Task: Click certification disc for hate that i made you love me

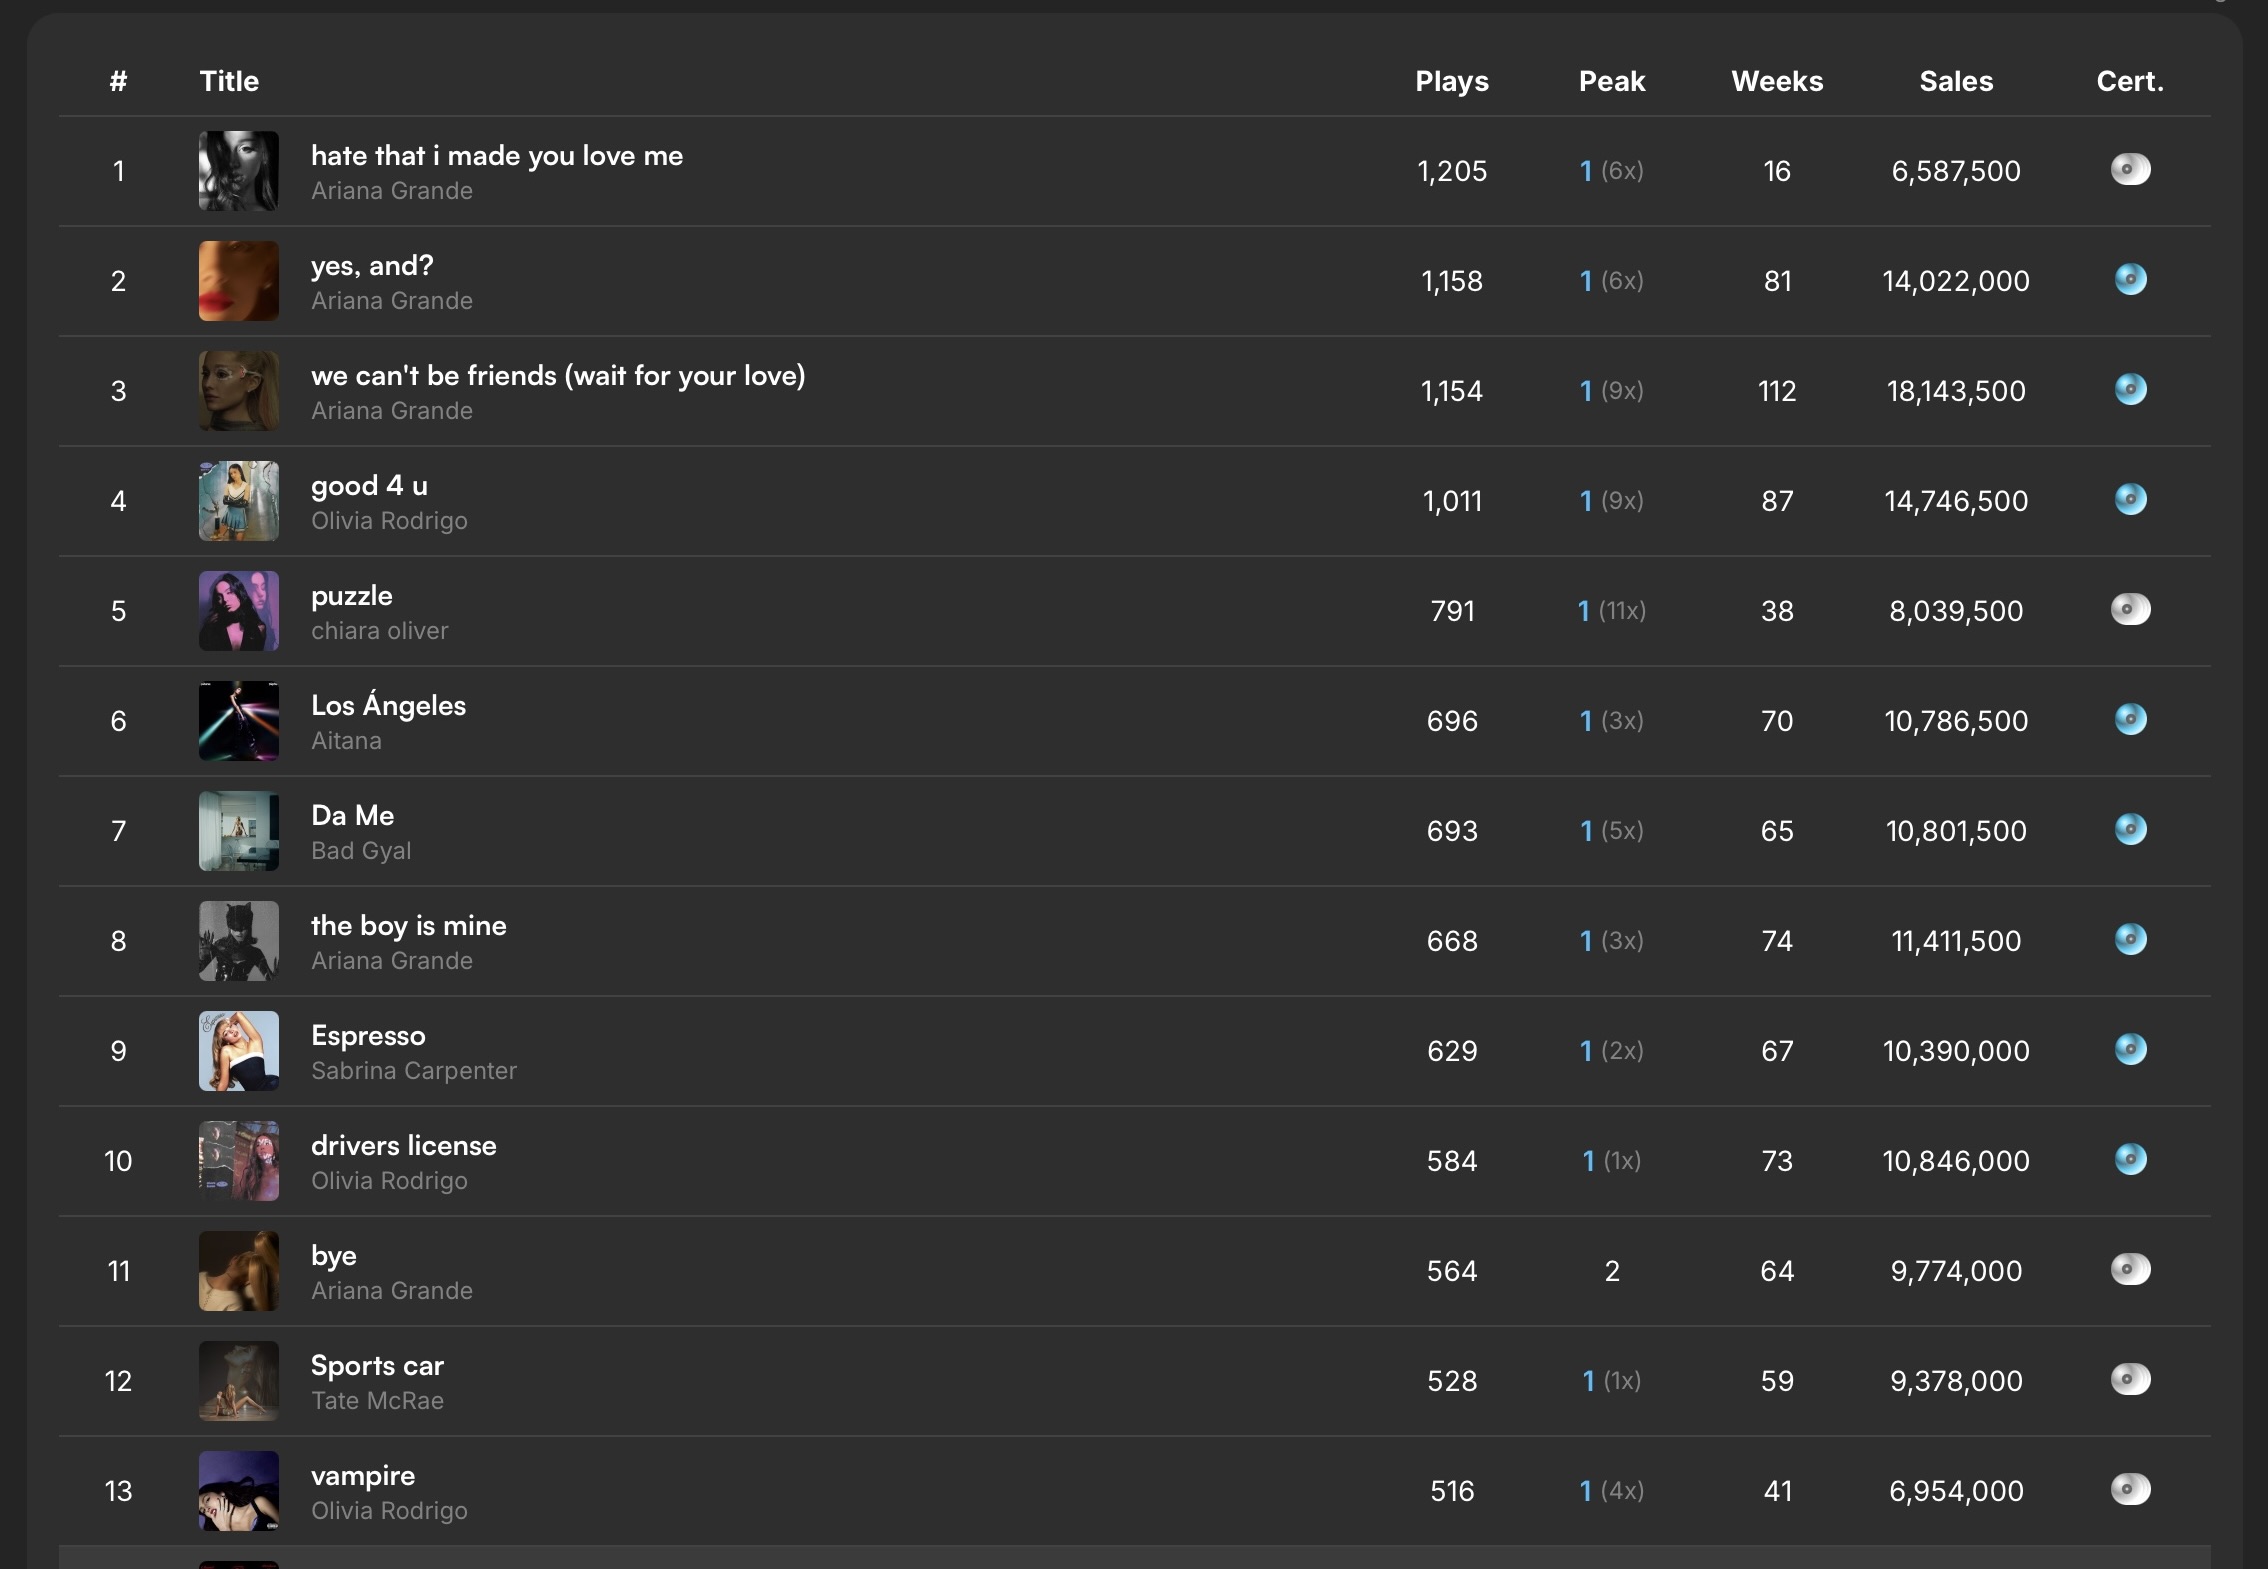Action: point(2130,169)
